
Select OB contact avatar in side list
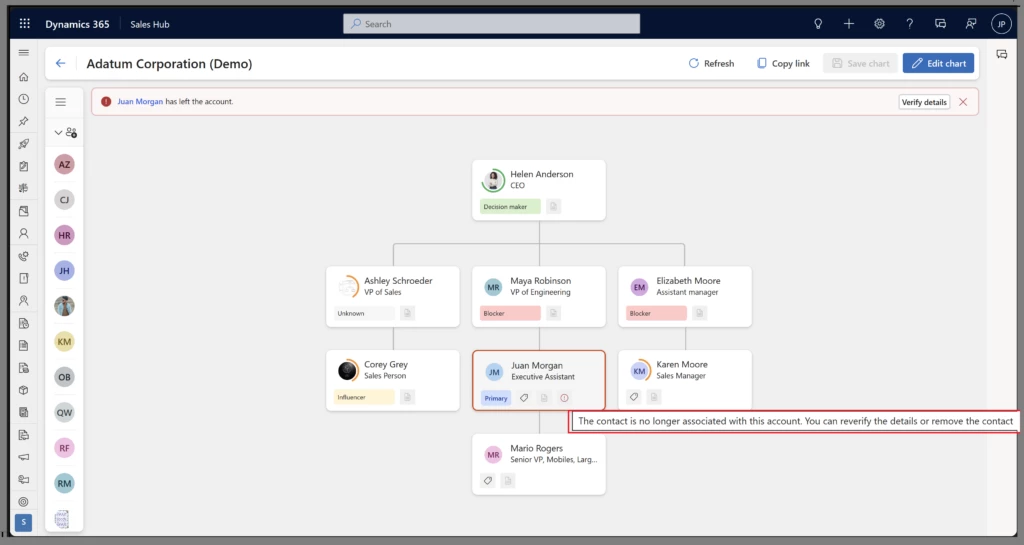pyautogui.click(x=64, y=377)
